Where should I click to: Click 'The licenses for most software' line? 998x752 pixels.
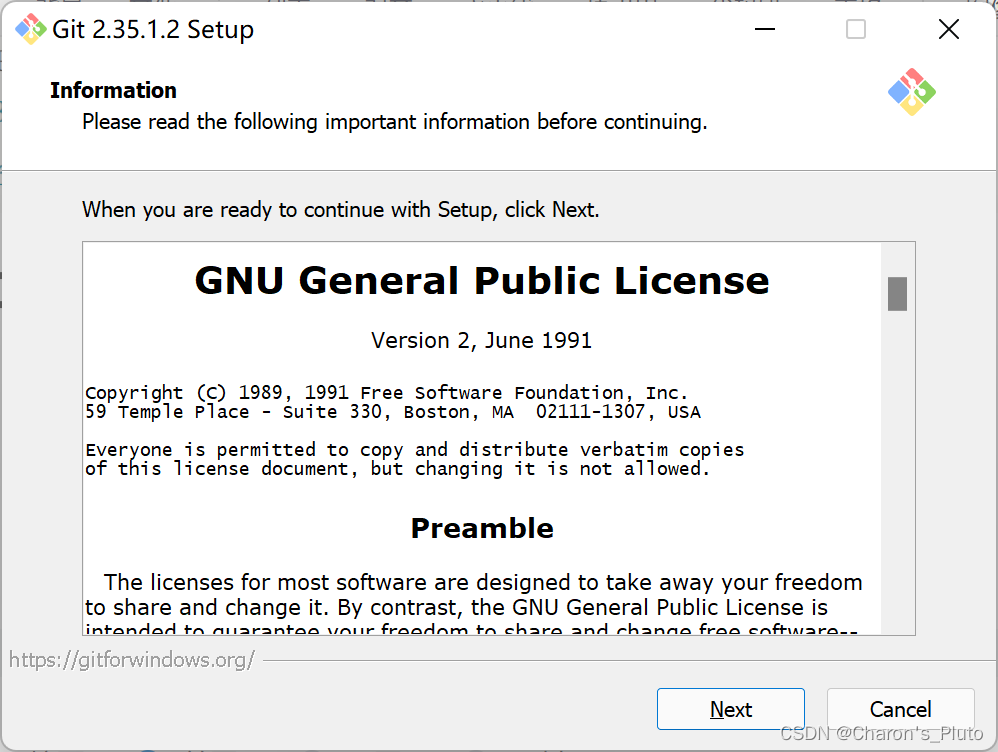483,582
